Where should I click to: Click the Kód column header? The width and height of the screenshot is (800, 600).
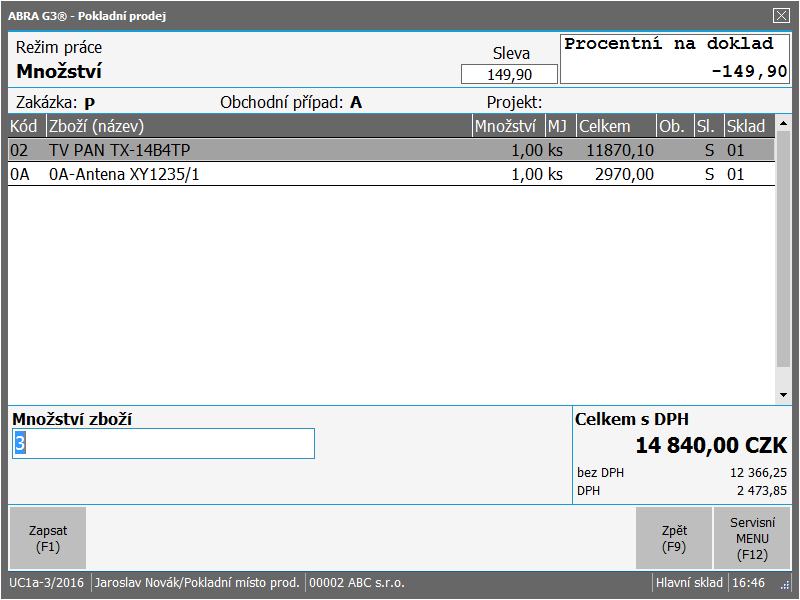click(x=26, y=126)
